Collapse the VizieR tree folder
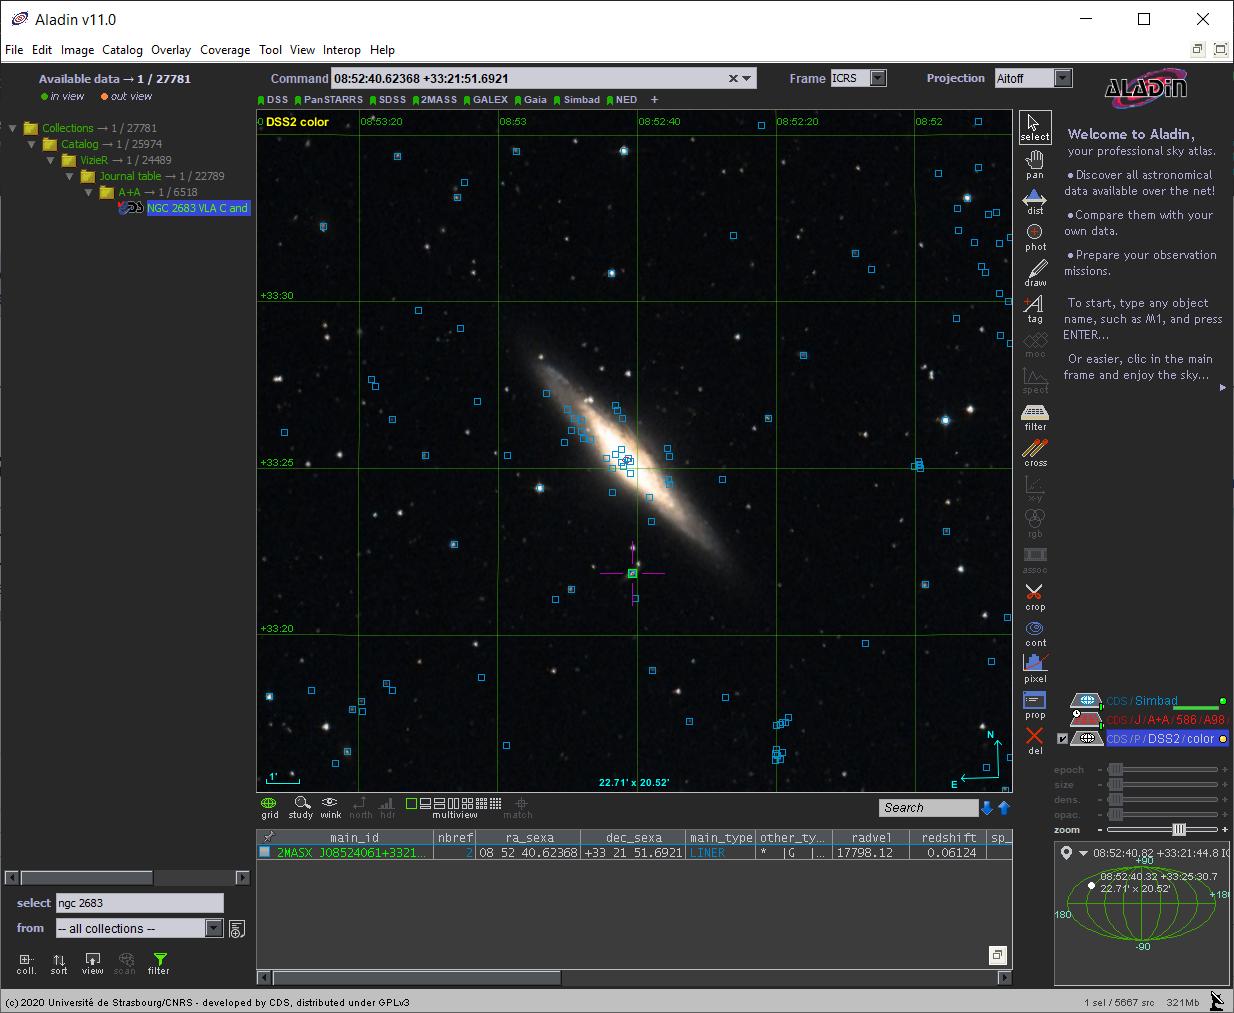1234x1013 pixels. (x=52, y=160)
